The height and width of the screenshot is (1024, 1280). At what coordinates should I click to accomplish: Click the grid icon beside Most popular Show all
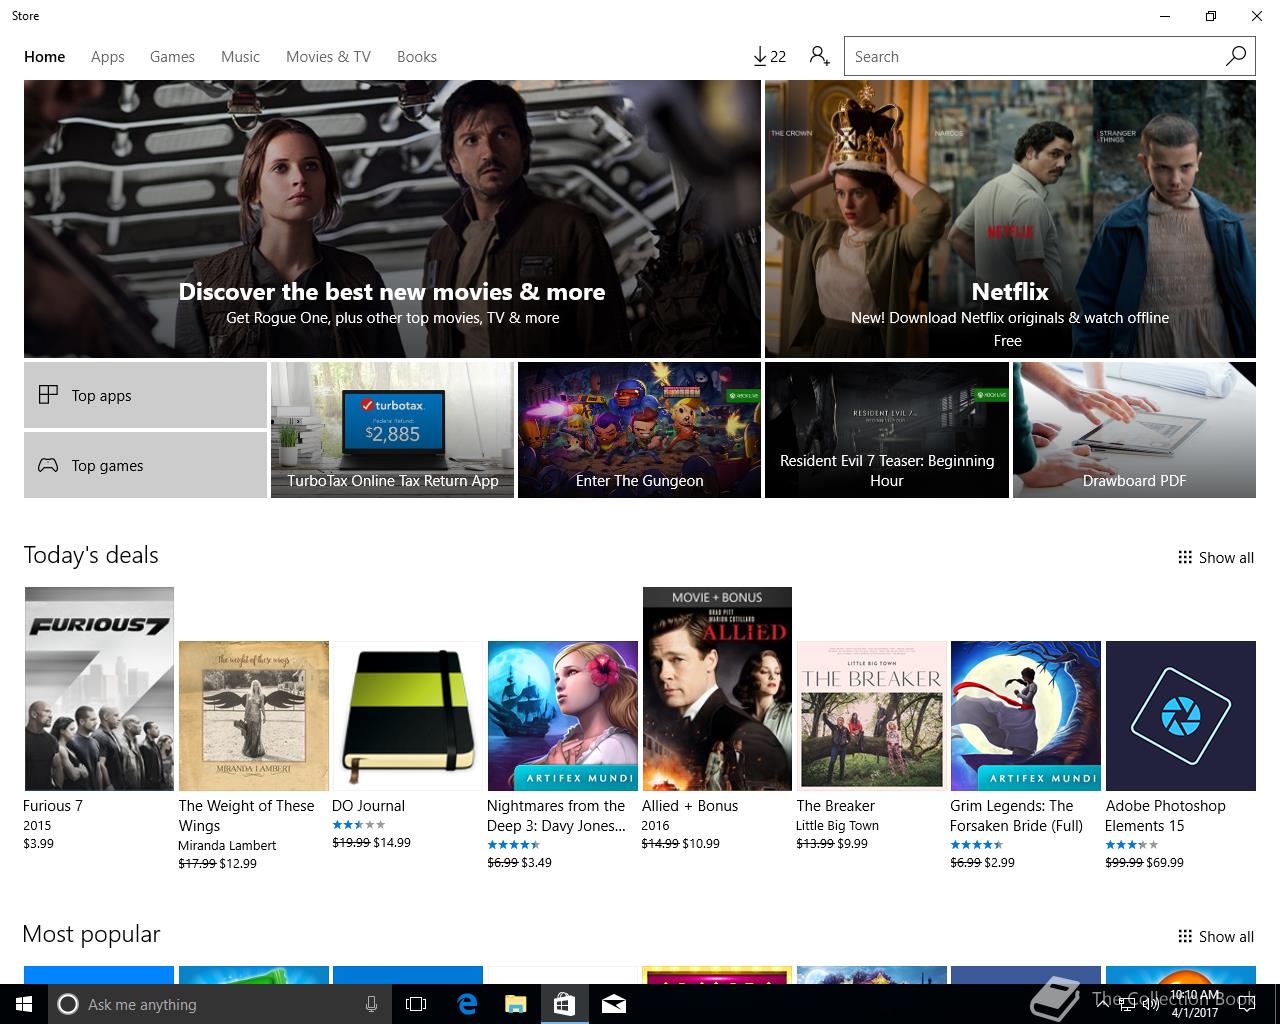[1185, 936]
